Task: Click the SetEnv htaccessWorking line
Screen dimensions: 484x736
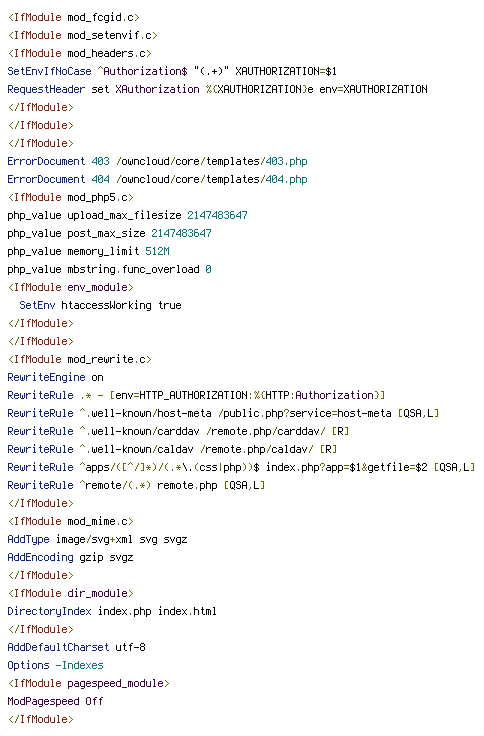Action: pos(100,305)
